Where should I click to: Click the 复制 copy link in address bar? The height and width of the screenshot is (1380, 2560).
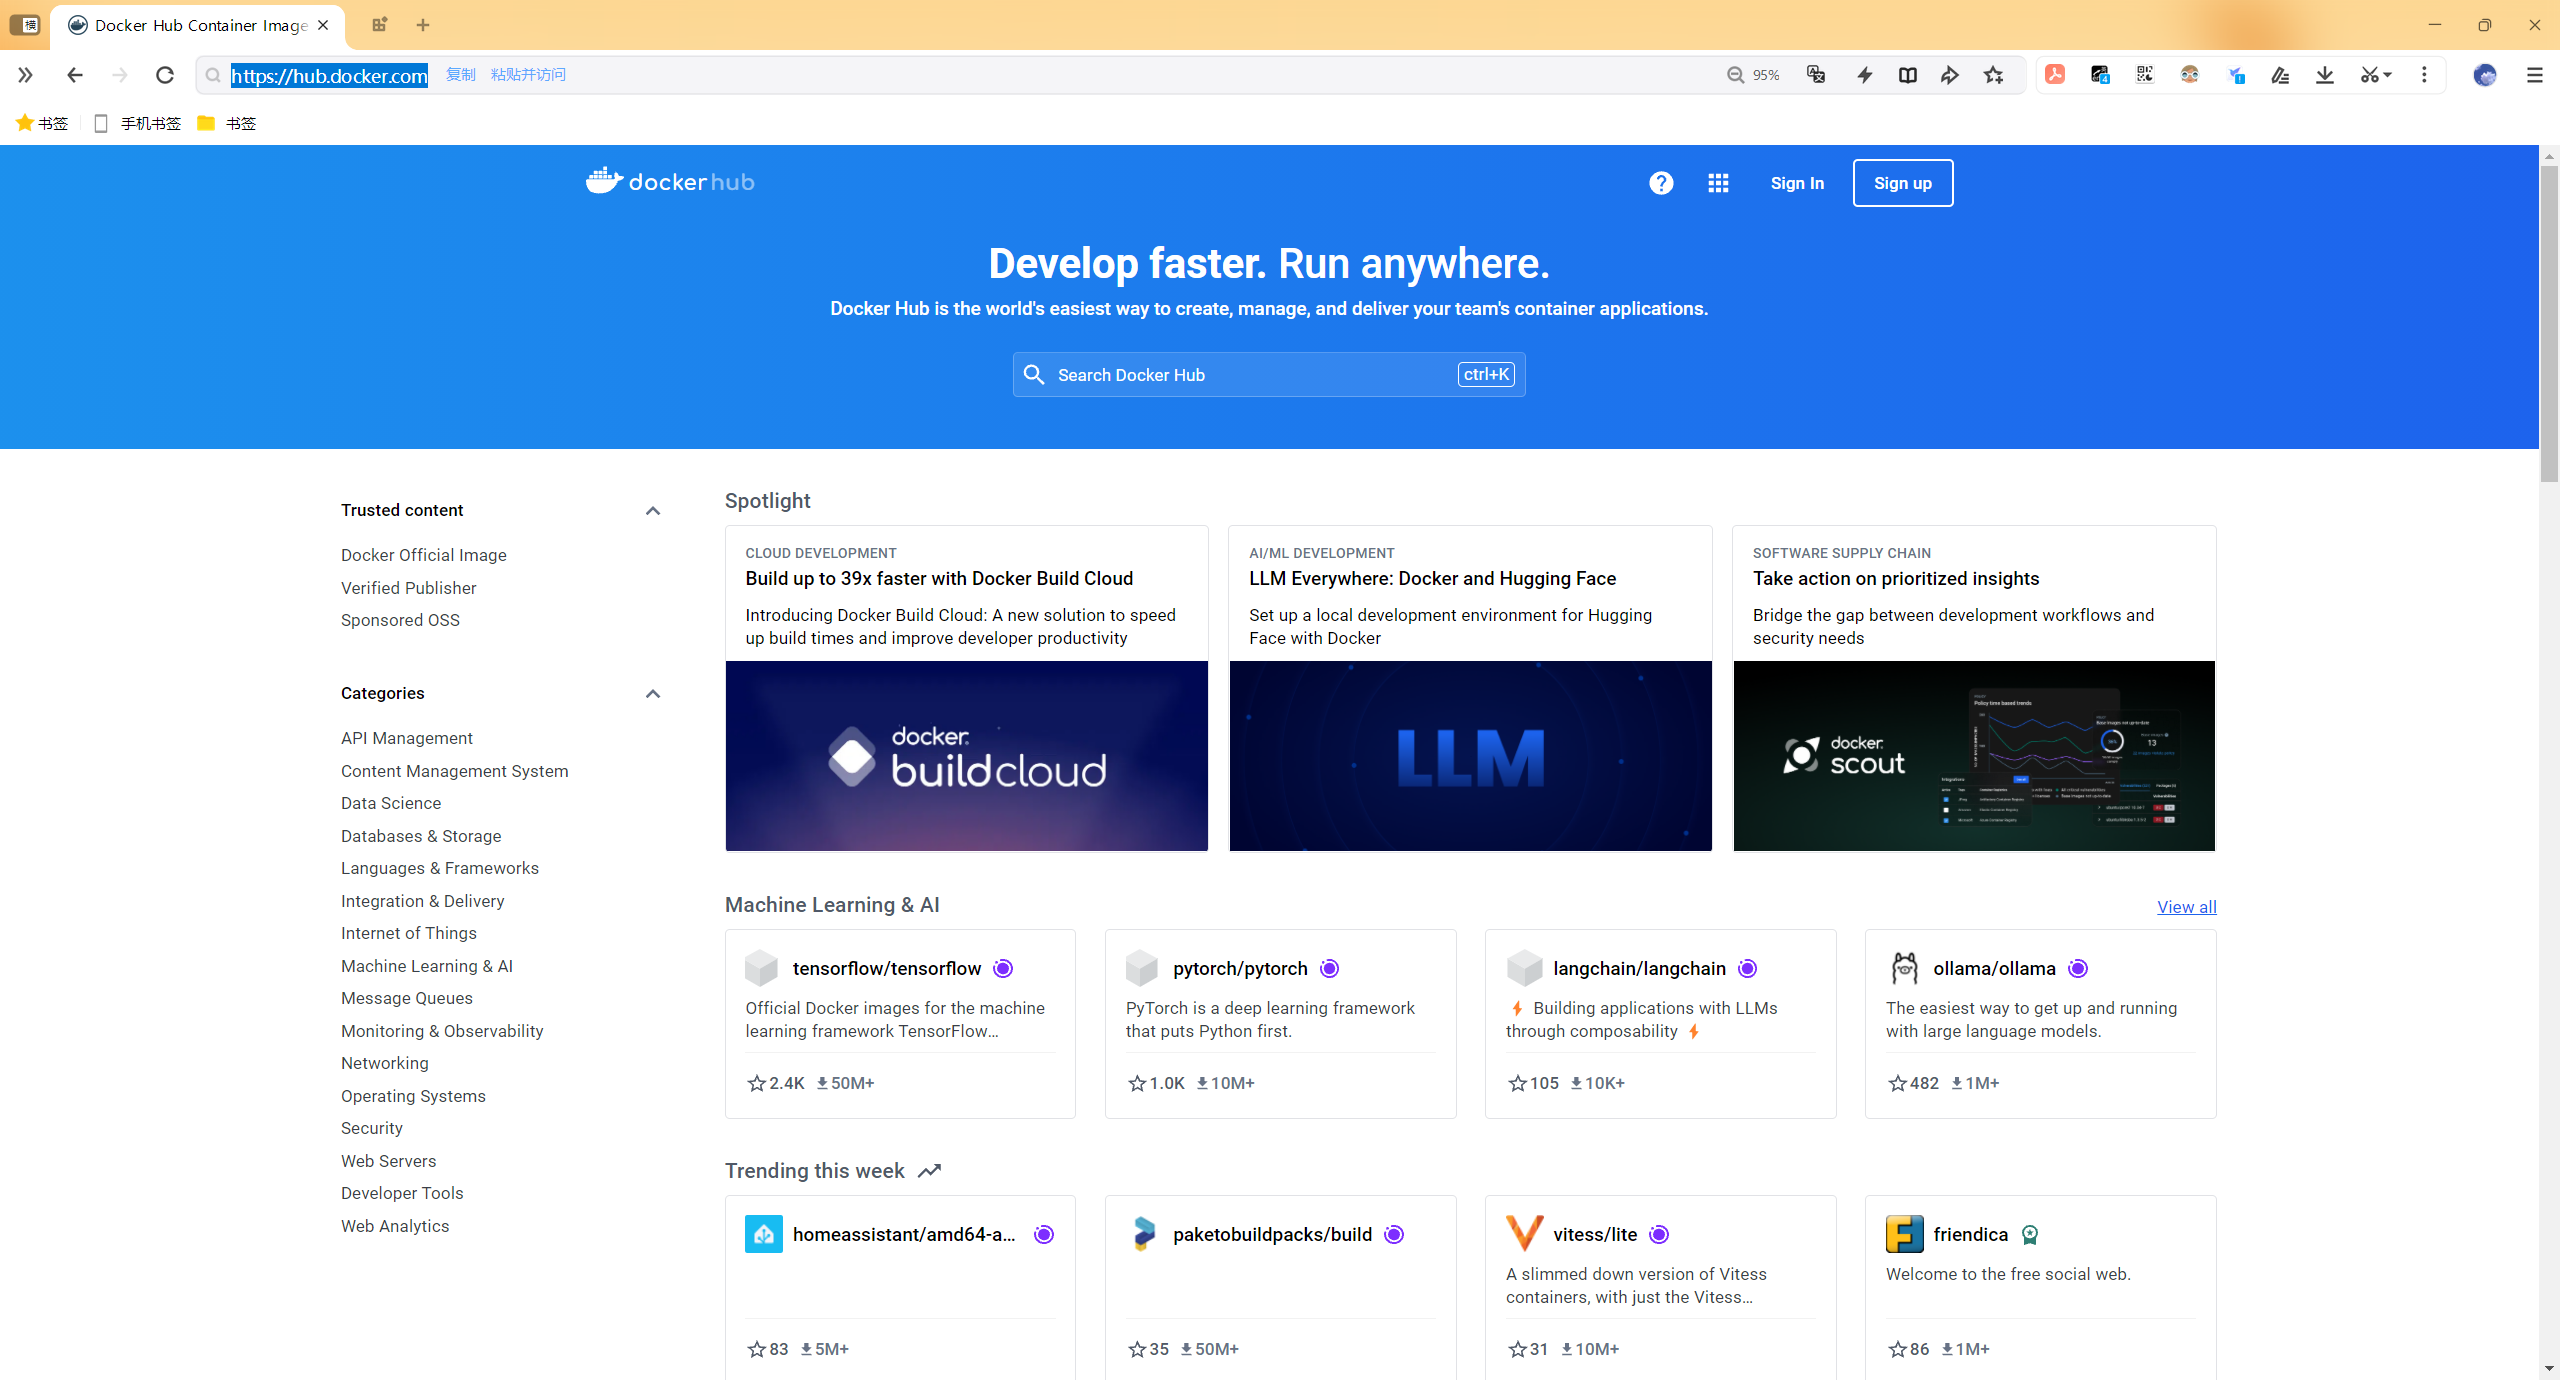[x=461, y=75]
